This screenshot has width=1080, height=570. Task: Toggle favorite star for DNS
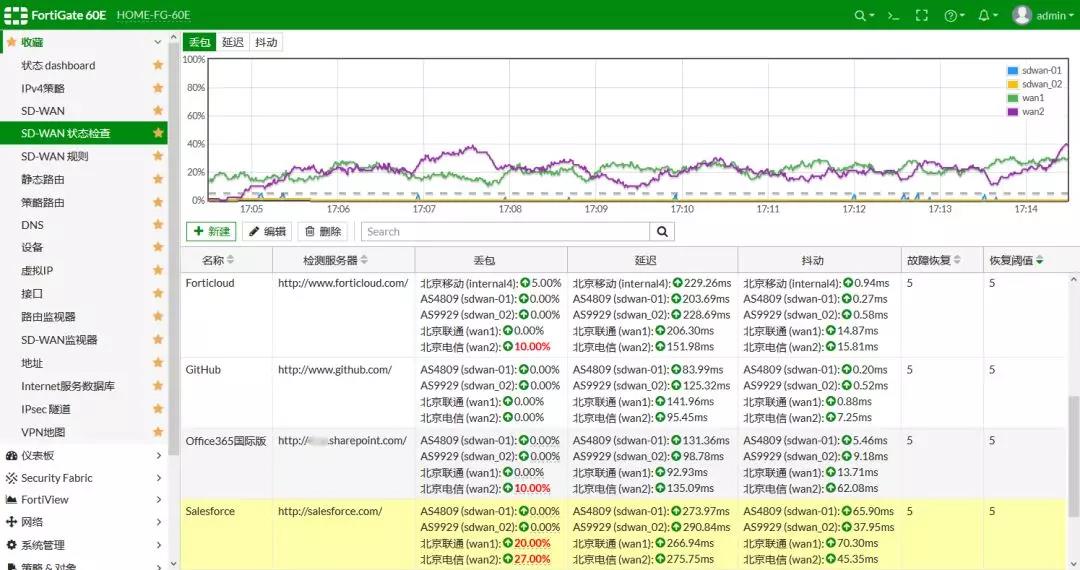(158, 224)
